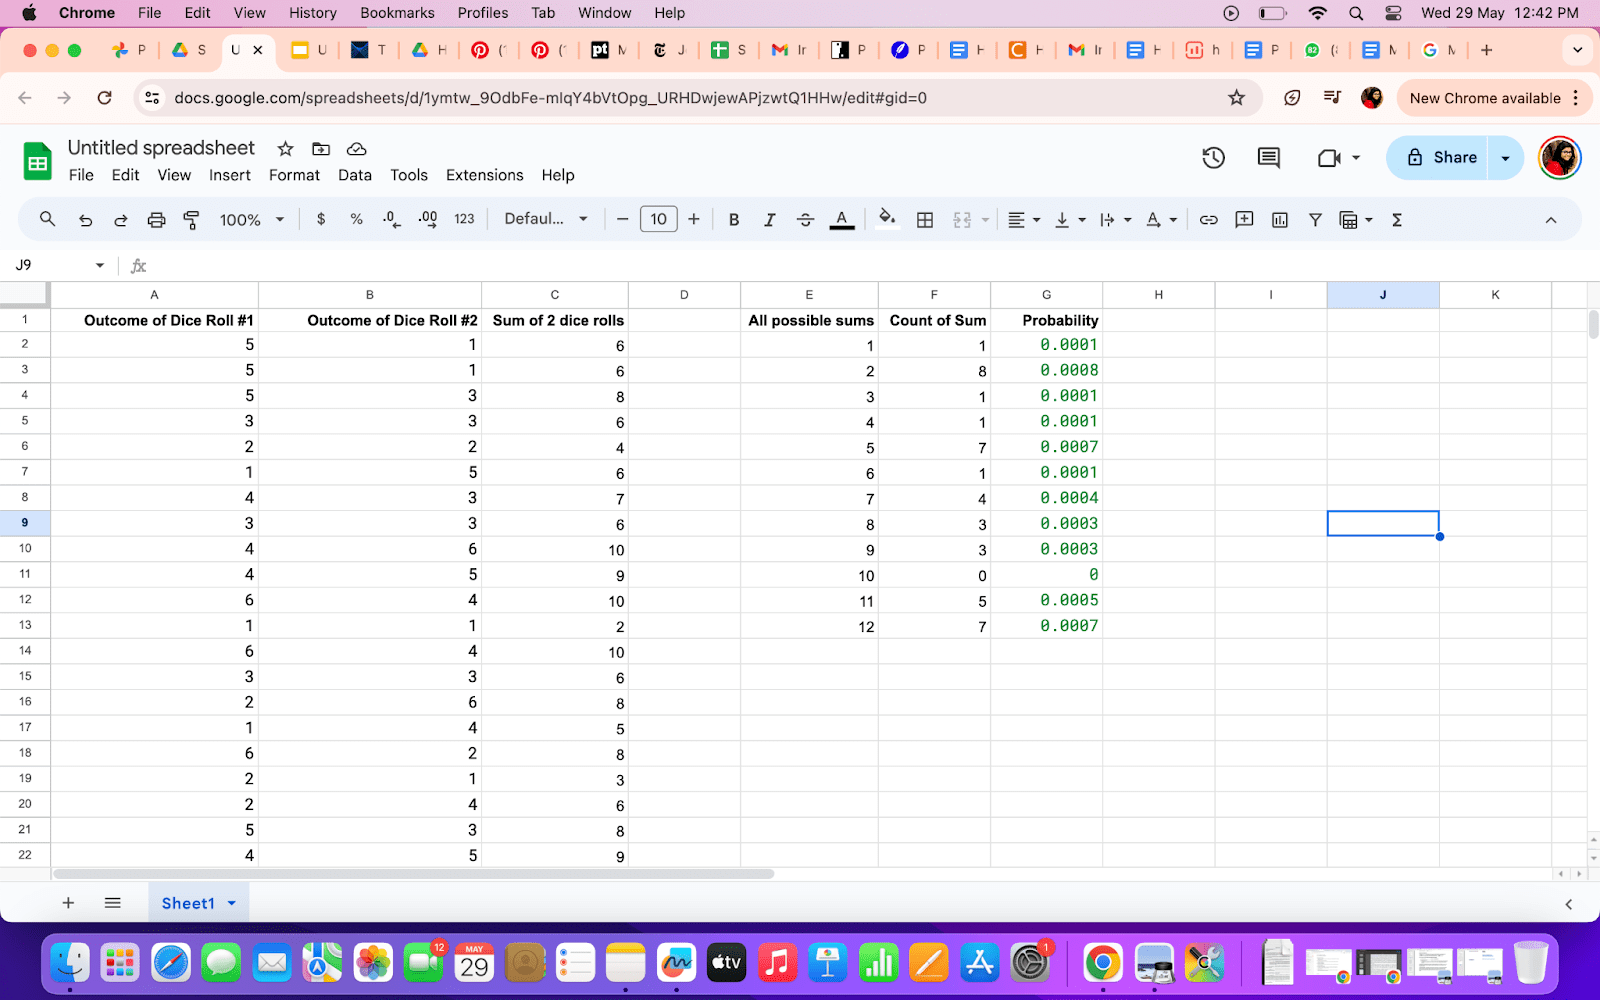
Task: Open the text color picker
Action: (842, 219)
